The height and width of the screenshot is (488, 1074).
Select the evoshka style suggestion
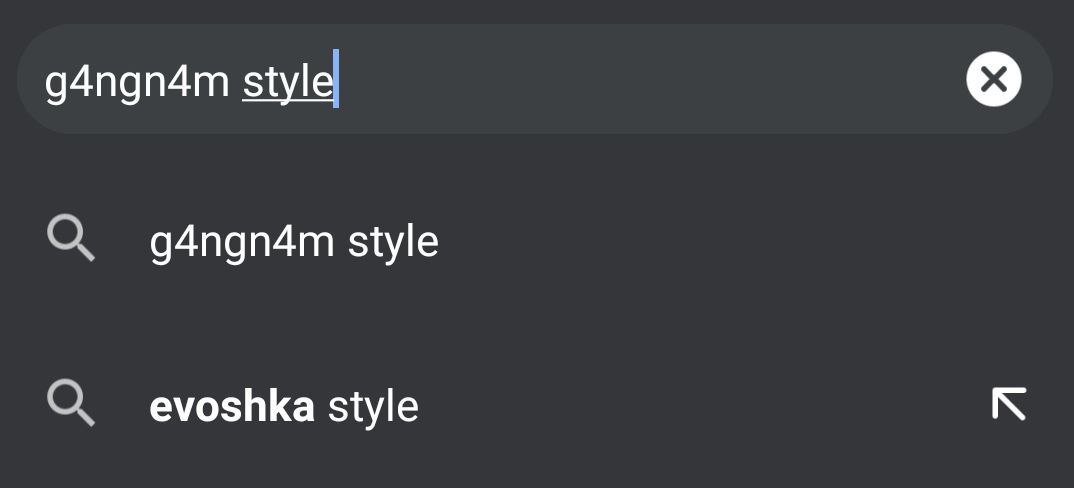(537, 406)
